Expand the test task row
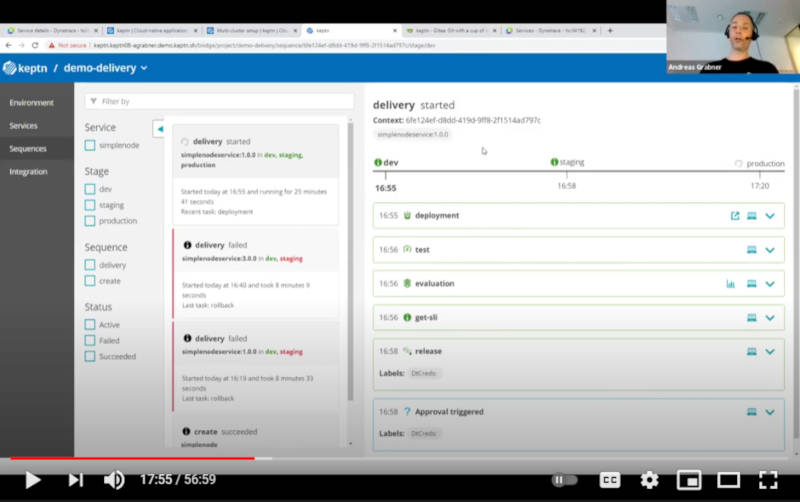 coord(770,250)
